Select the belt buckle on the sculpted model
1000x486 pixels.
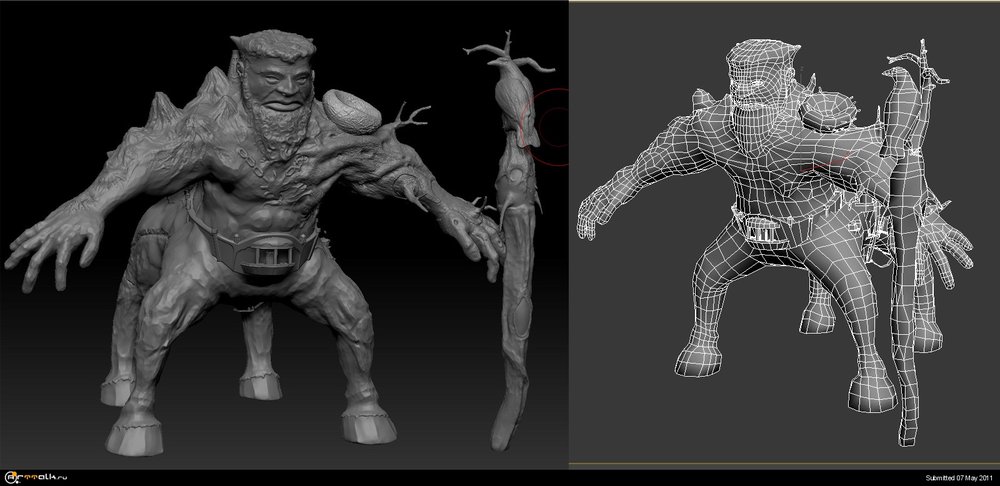pyautogui.click(x=268, y=257)
